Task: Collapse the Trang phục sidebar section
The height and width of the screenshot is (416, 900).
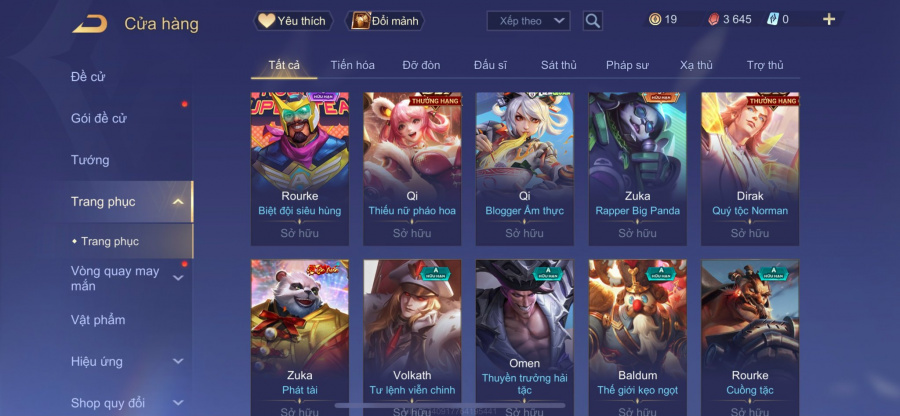Action: click(x=179, y=201)
